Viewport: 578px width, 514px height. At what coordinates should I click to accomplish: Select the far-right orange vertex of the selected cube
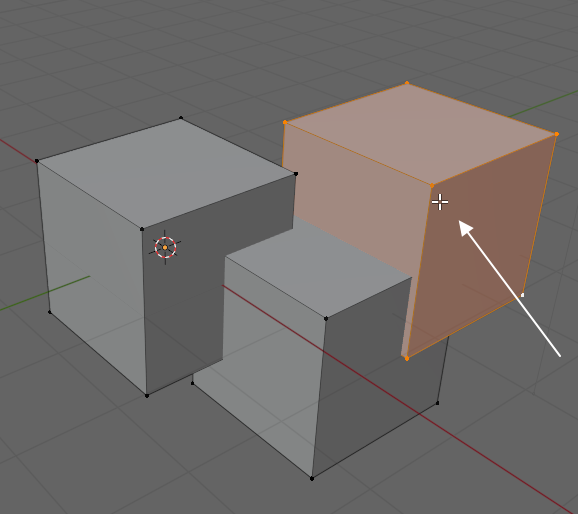557,134
